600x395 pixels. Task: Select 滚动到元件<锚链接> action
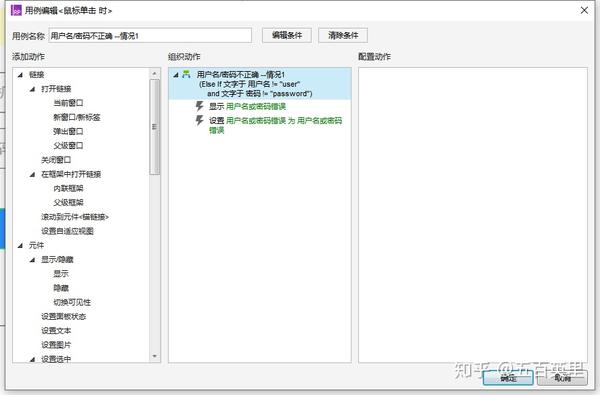pos(75,217)
